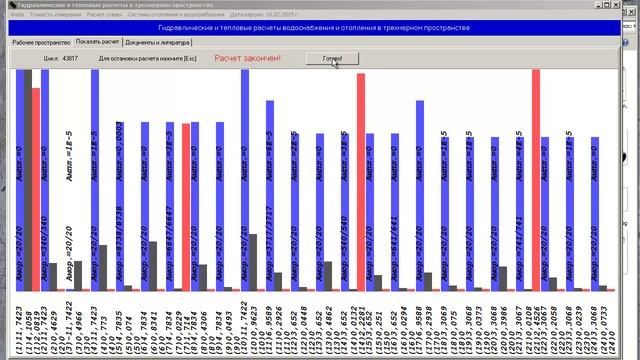Click 'Для остановки расчета нажмите [Esc]' hint
Image resolution: width=640 pixels, height=360 pixels.
click(147, 58)
